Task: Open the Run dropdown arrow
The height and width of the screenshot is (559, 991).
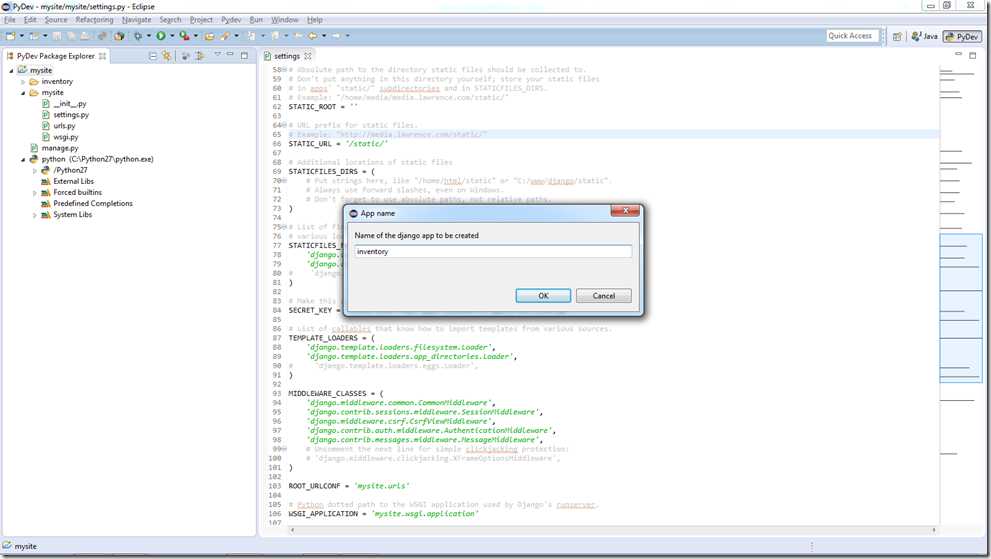Action: click(x=172, y=36)
